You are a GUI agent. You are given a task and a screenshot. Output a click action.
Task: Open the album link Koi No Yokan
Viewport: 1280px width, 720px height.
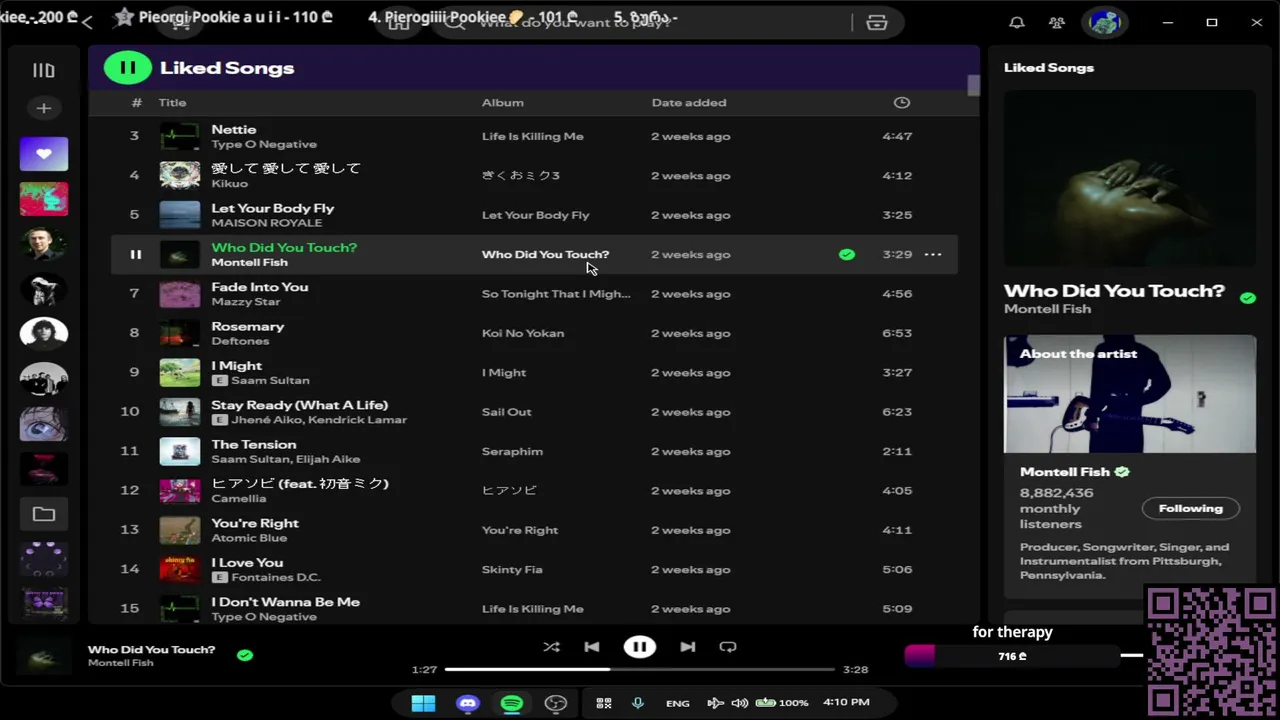point(523,333)
